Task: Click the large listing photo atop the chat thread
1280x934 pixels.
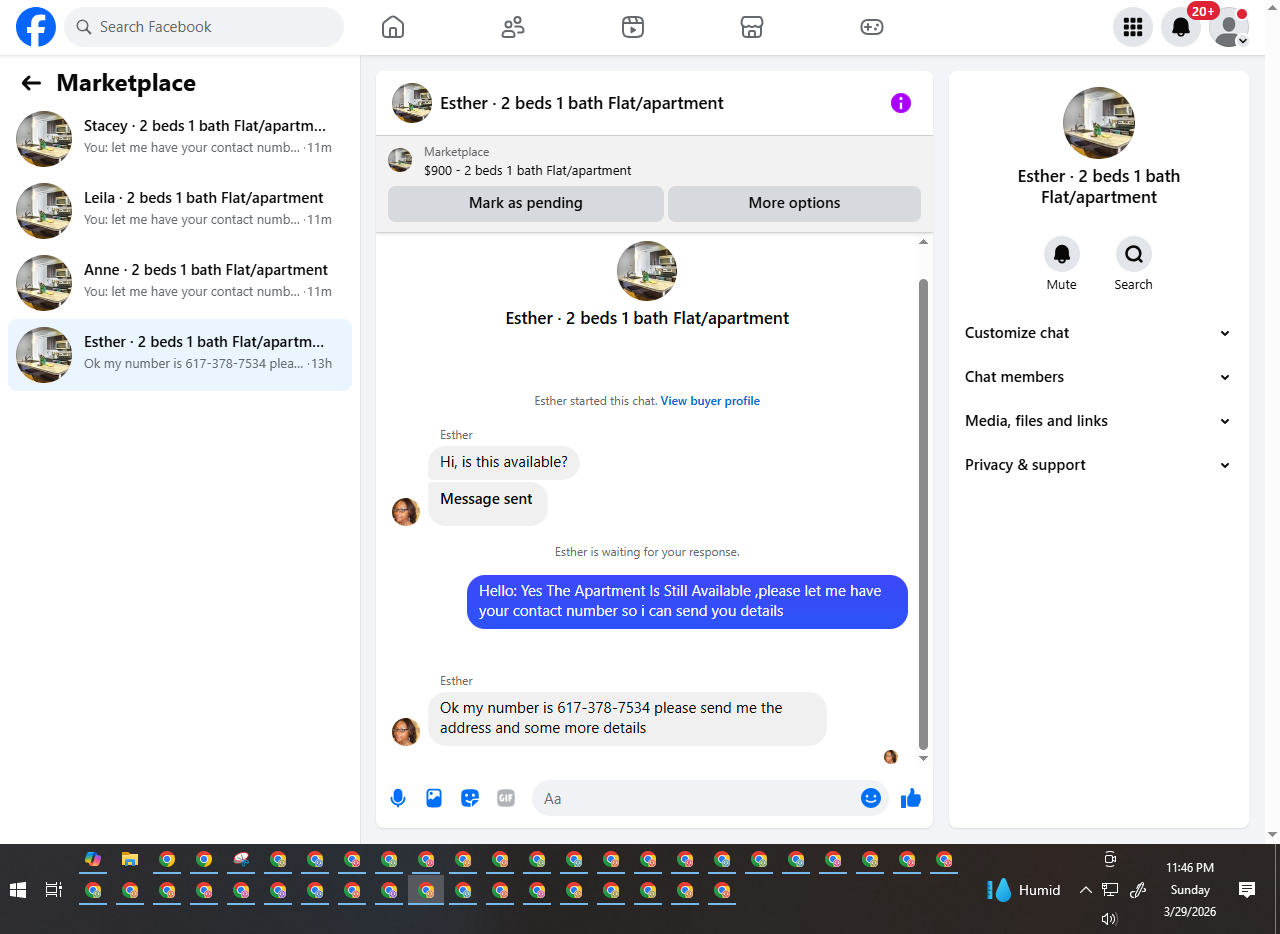Action: (647, 271)
